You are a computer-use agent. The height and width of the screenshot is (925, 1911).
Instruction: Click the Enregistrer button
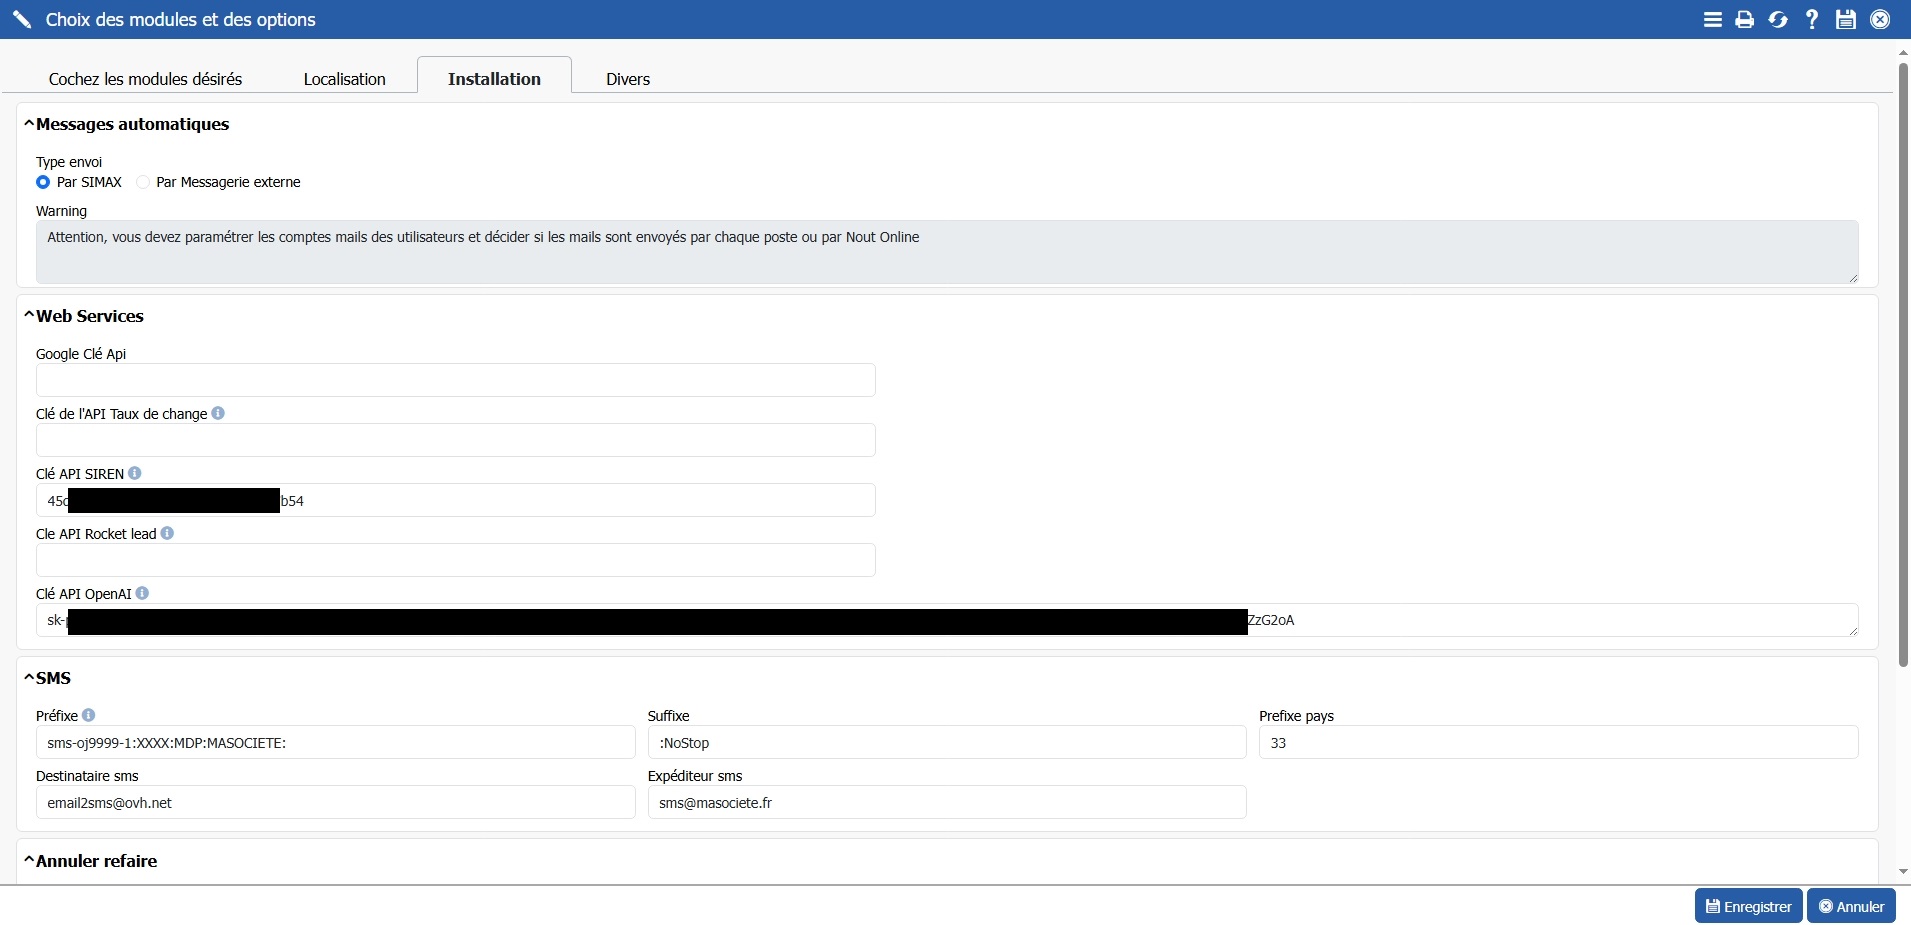point(1748,906)
